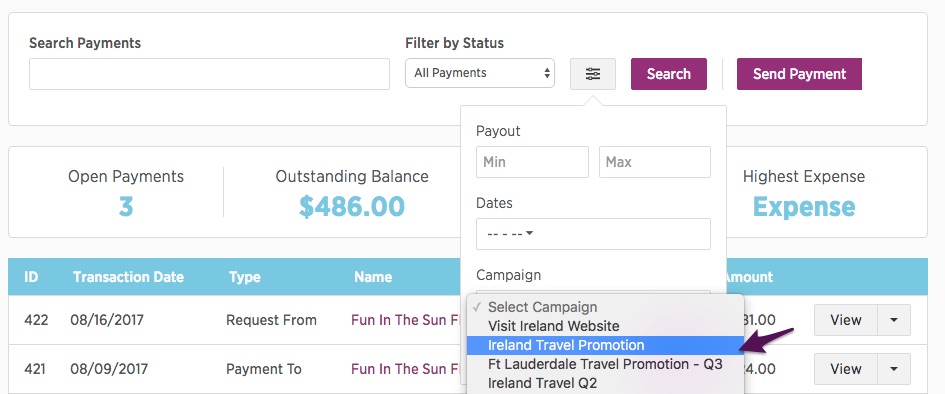Expand the arrow menu beside View for 421
This screenshot has width=945, height=394.
pyautogui.click(x=894, y=369)
